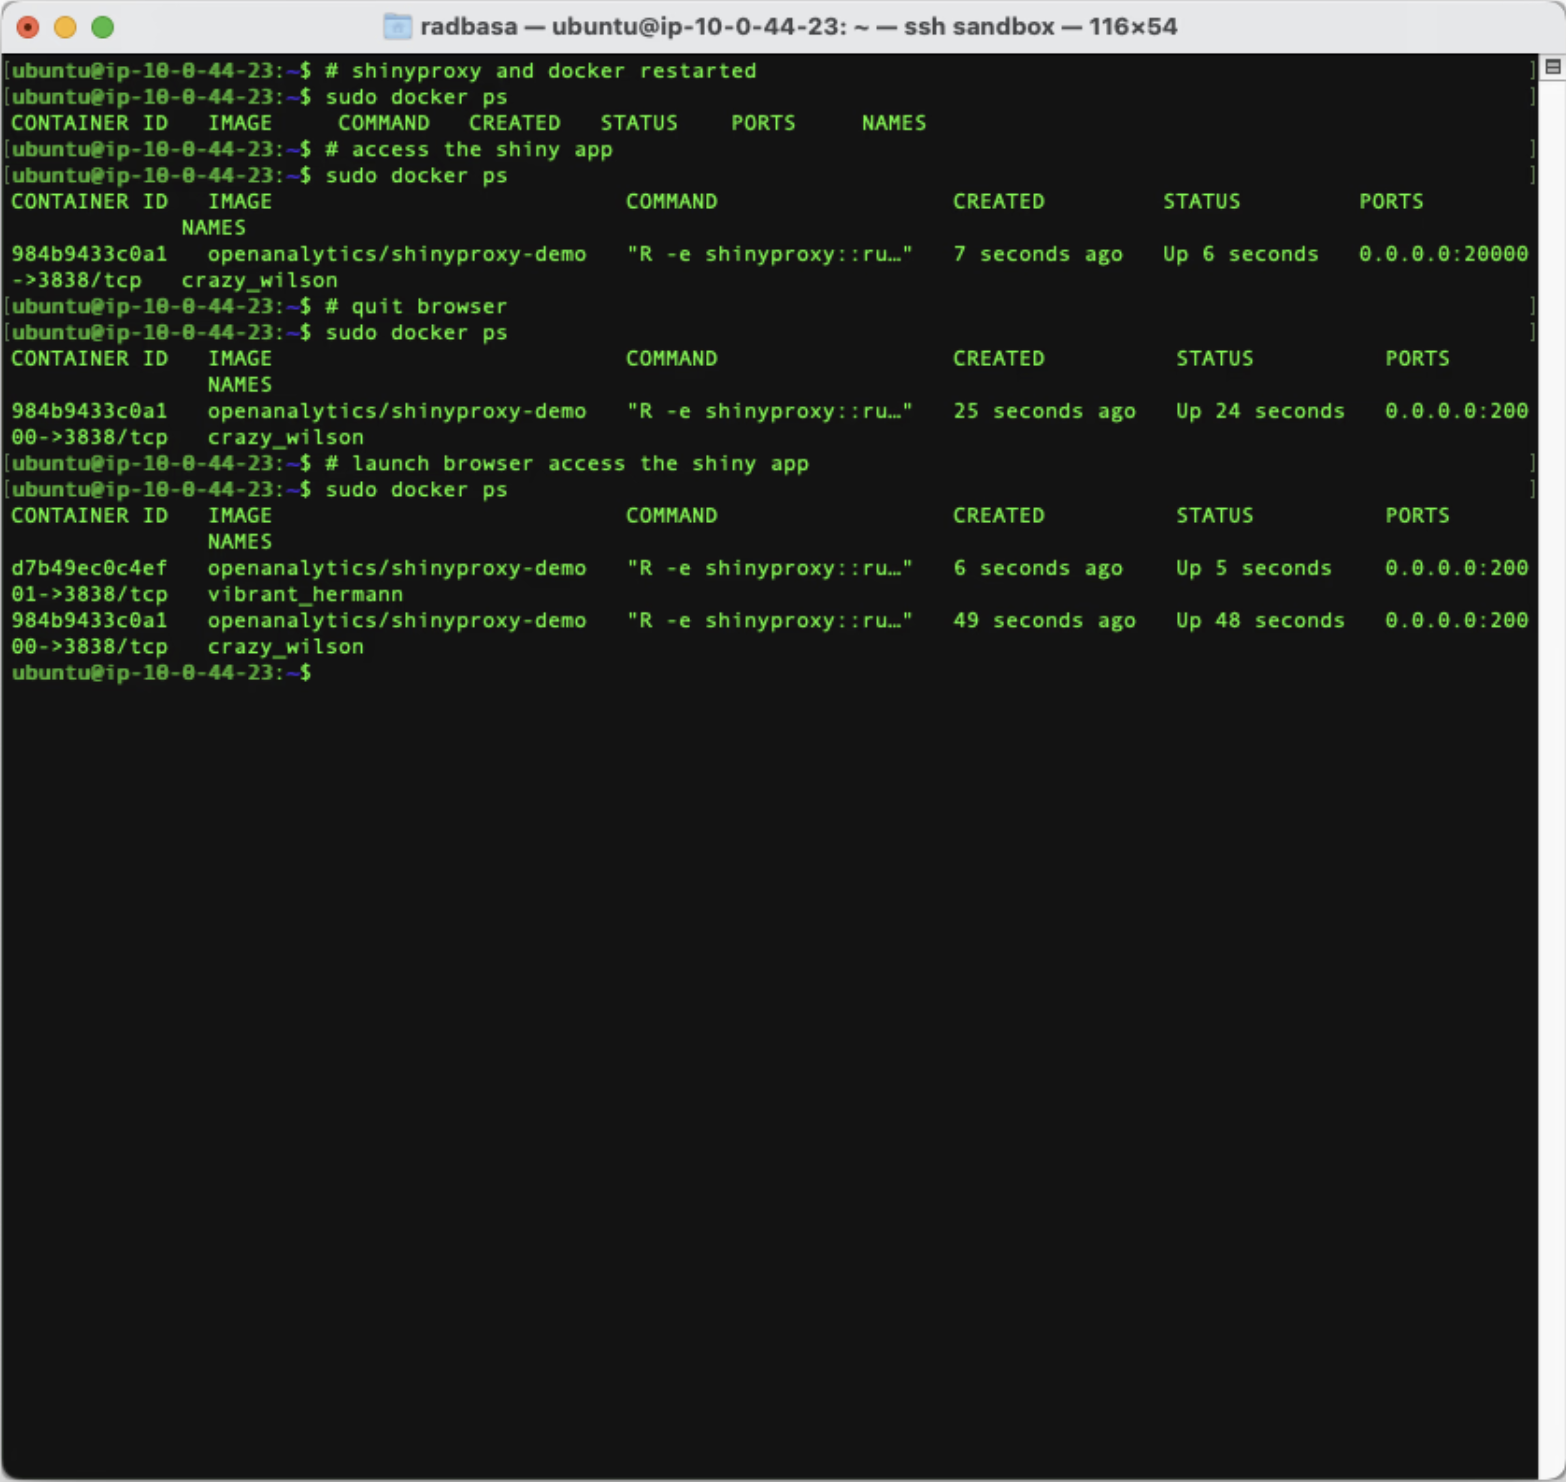Viewport: 1566px width, 1482px height.
Task: Click the status text Up 48 seconds
Action: point(1258,620)
